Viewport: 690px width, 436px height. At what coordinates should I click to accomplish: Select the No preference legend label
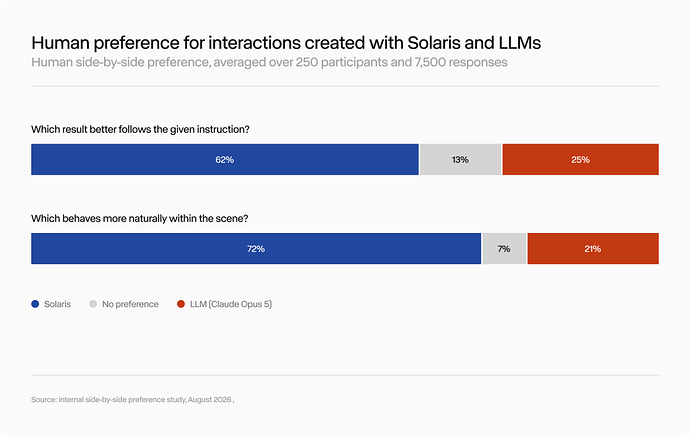(x=130, y=304)
